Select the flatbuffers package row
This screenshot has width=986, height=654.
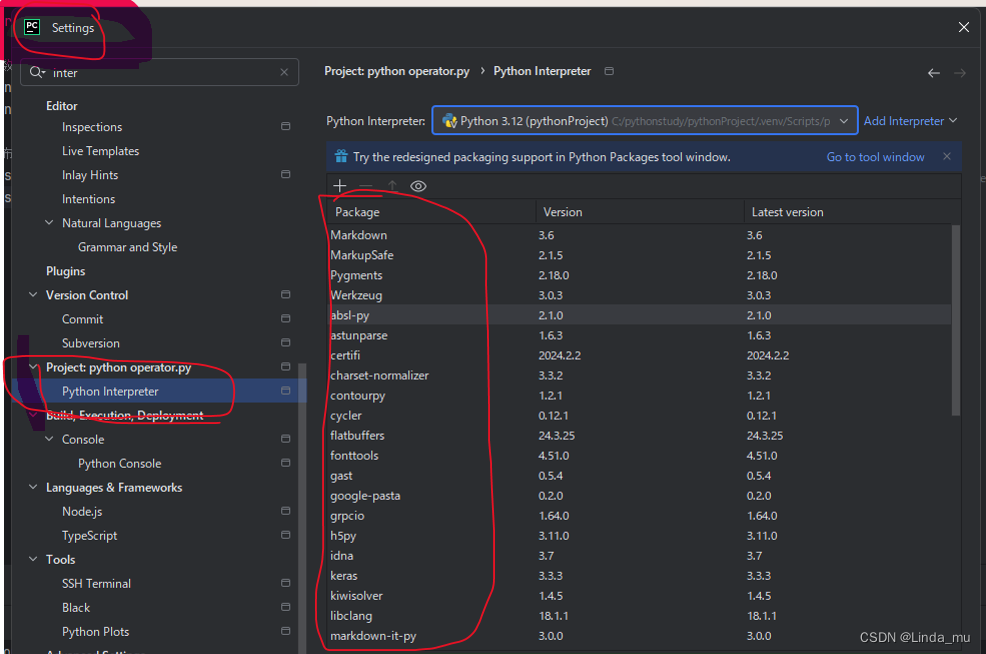(x=639, y=435)
